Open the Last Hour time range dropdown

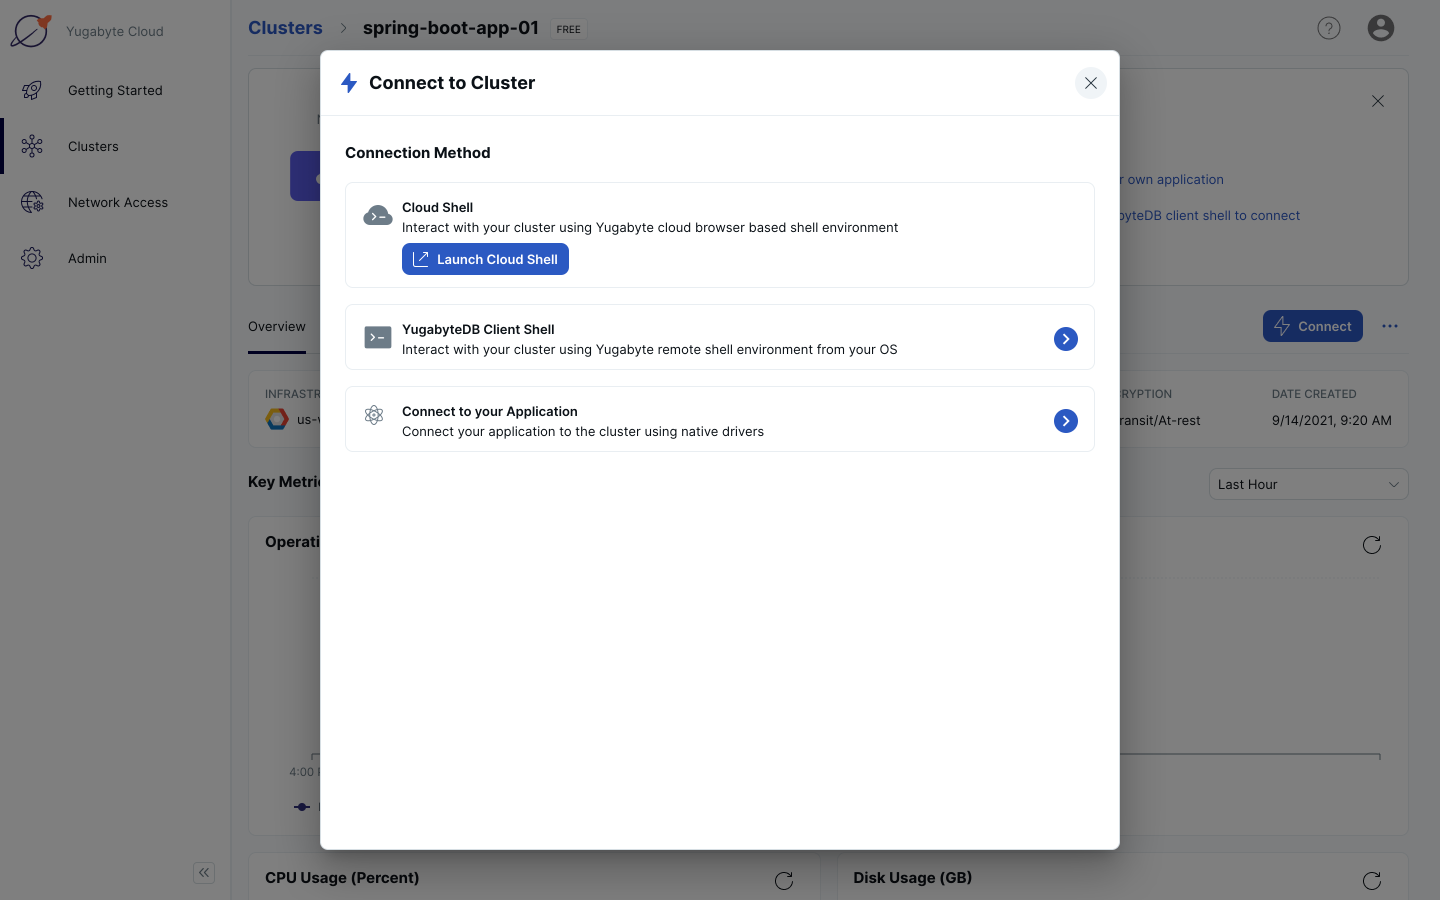[x=1307, y=484]
